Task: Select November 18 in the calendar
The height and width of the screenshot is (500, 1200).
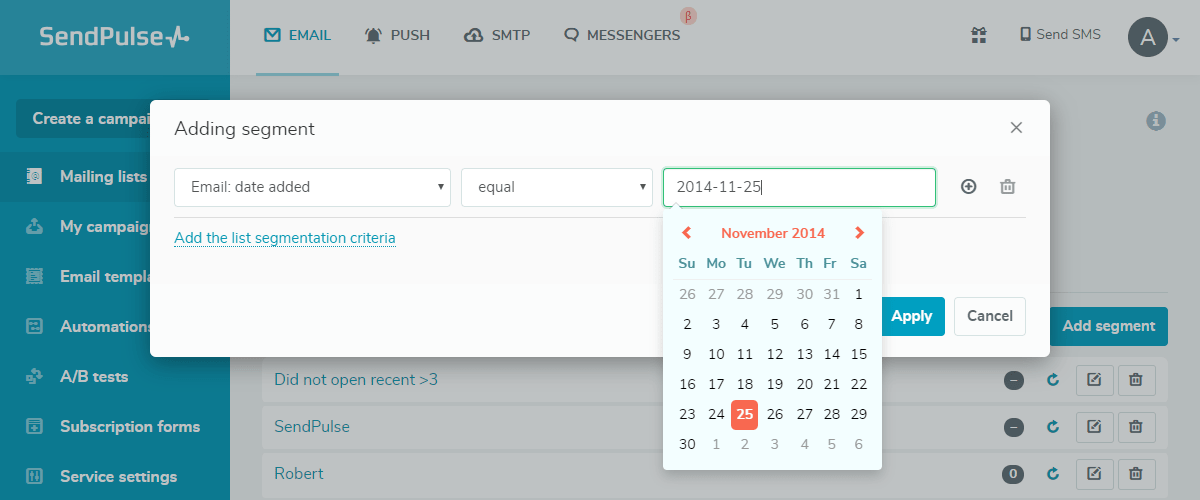Action: pos(744,384)
